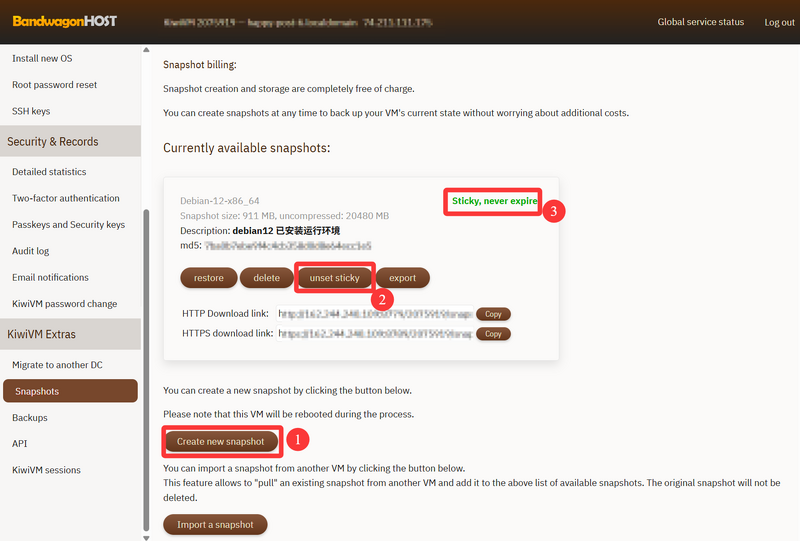The height and width of the screenshot is (541, 800).
Task: Export the Debian-12 snapshot
Action: click(402, 277)
